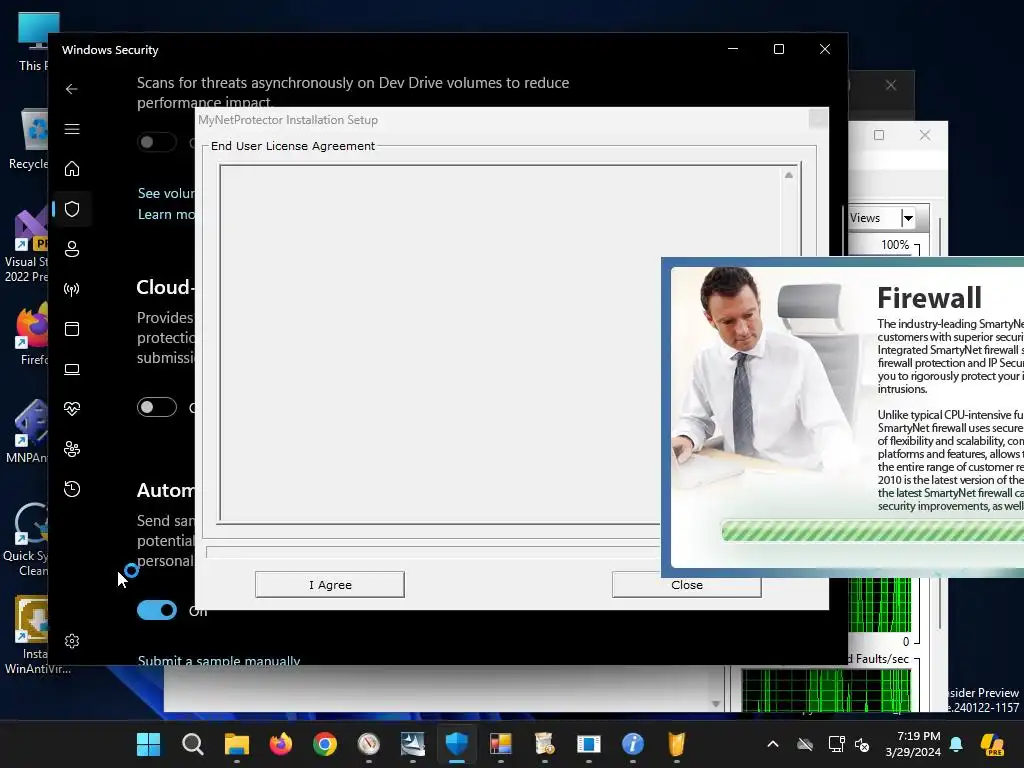Open the blue info icon app on taskbar

click(x=632, y=744)
